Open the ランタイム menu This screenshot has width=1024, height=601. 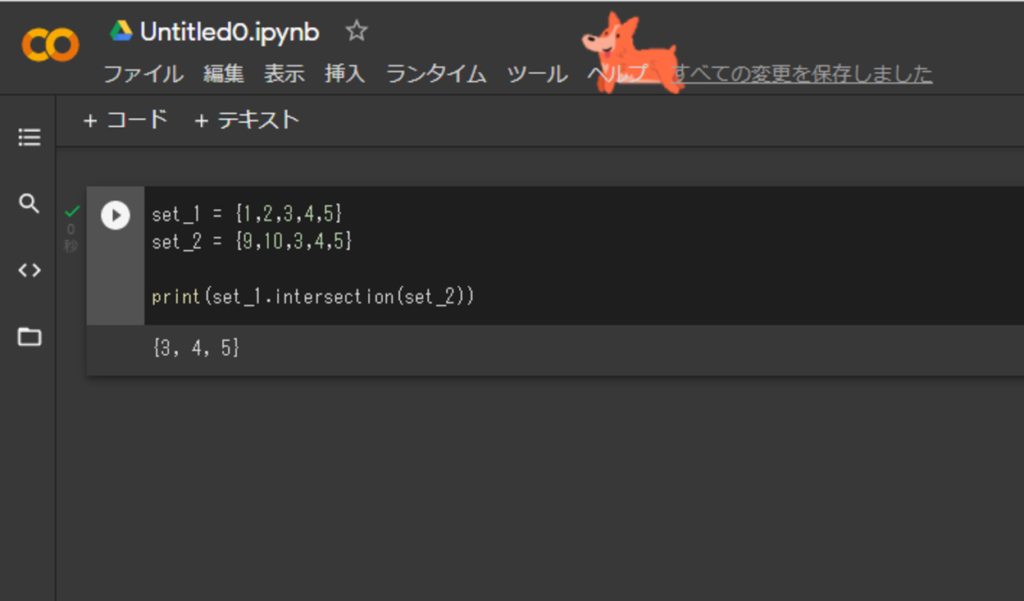(x=436, y=74)
